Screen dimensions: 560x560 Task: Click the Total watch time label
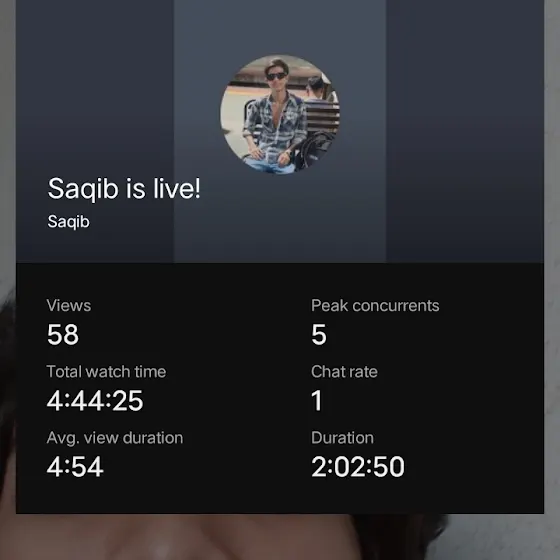coord(106,372)
